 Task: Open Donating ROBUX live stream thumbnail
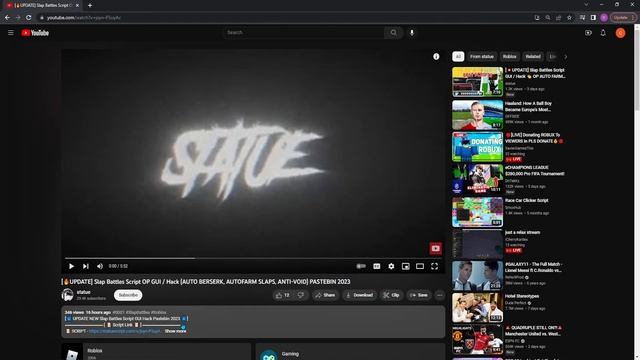pos(478,147)
